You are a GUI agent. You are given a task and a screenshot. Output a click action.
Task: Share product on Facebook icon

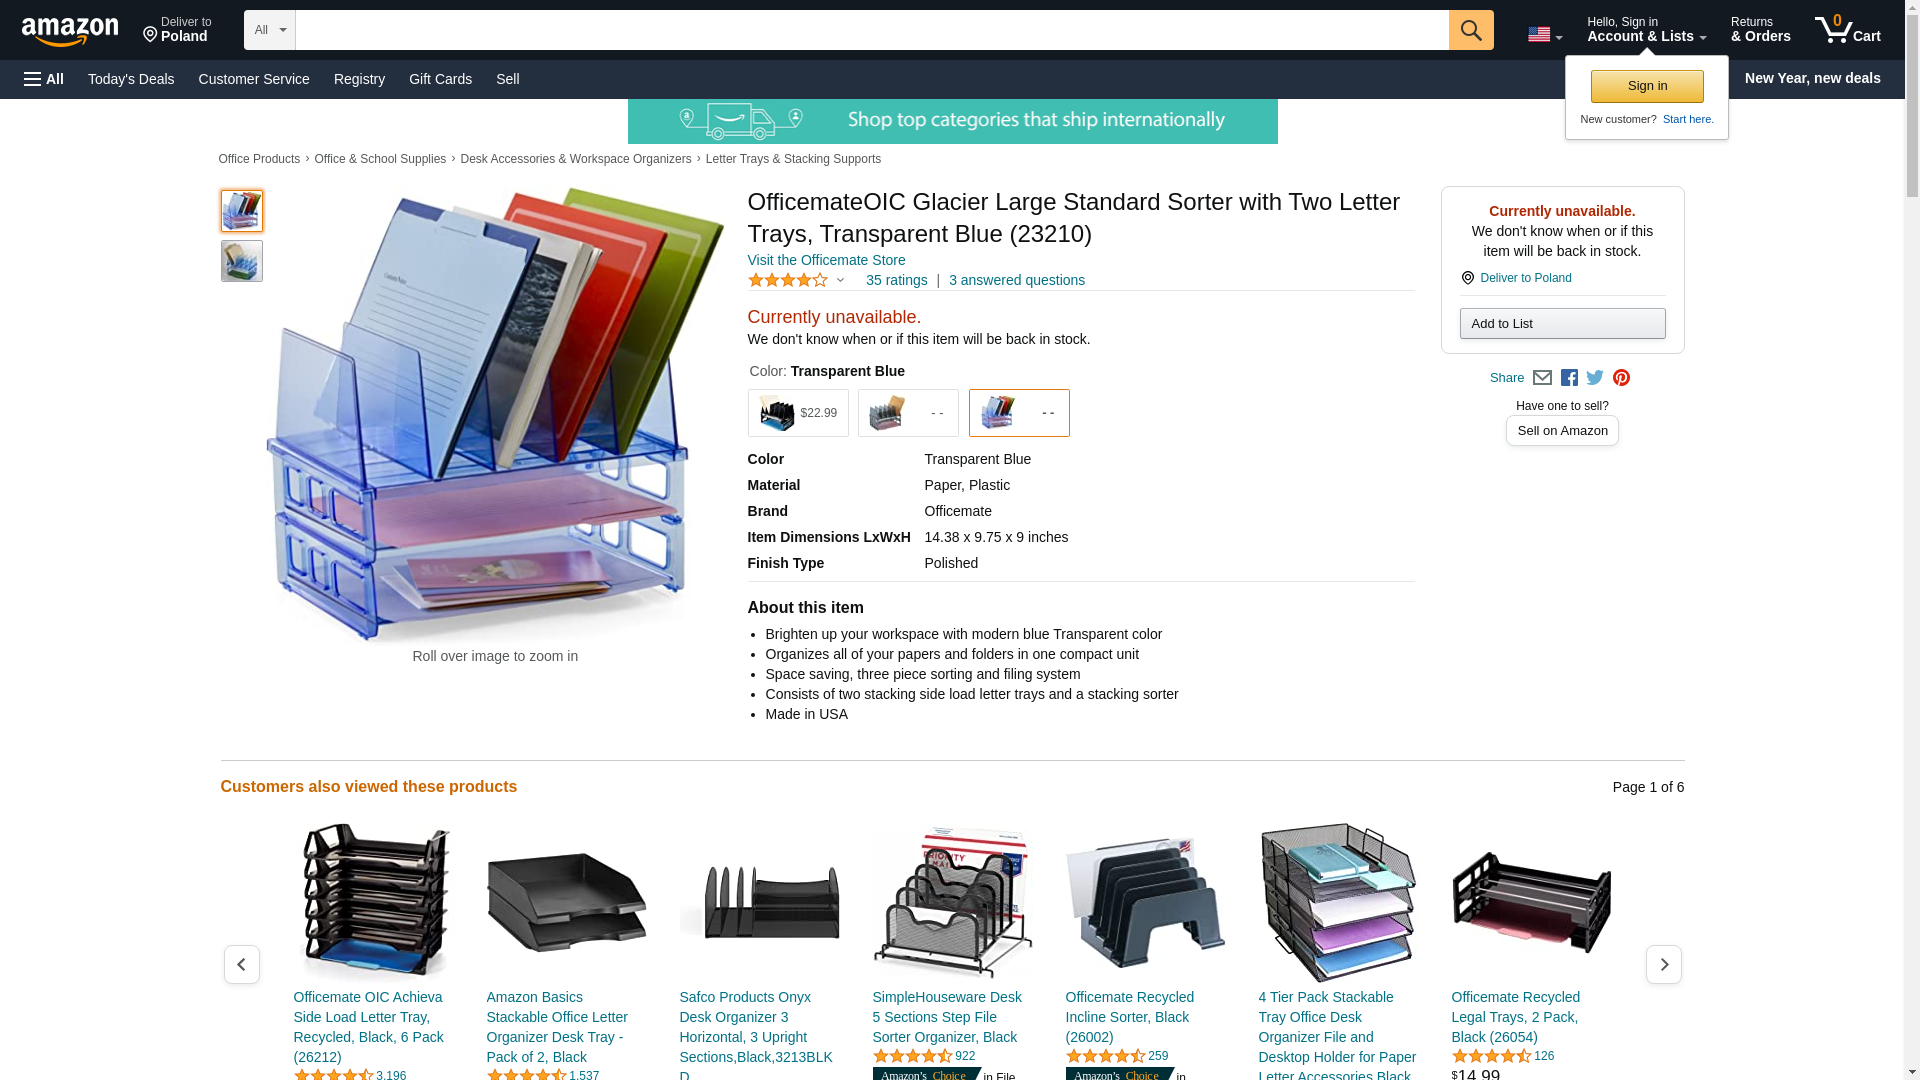(1569, 378)
